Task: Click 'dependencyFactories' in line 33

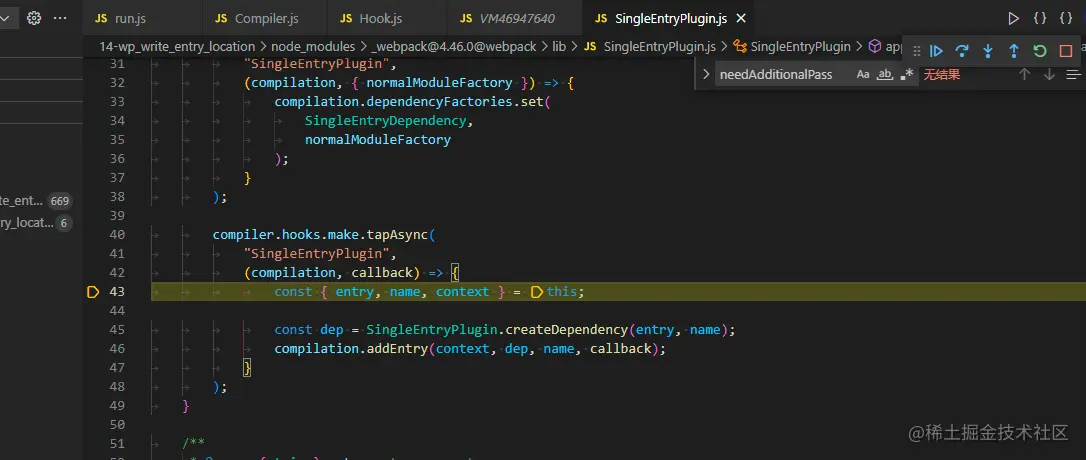Action: click(x=440, y=102)
